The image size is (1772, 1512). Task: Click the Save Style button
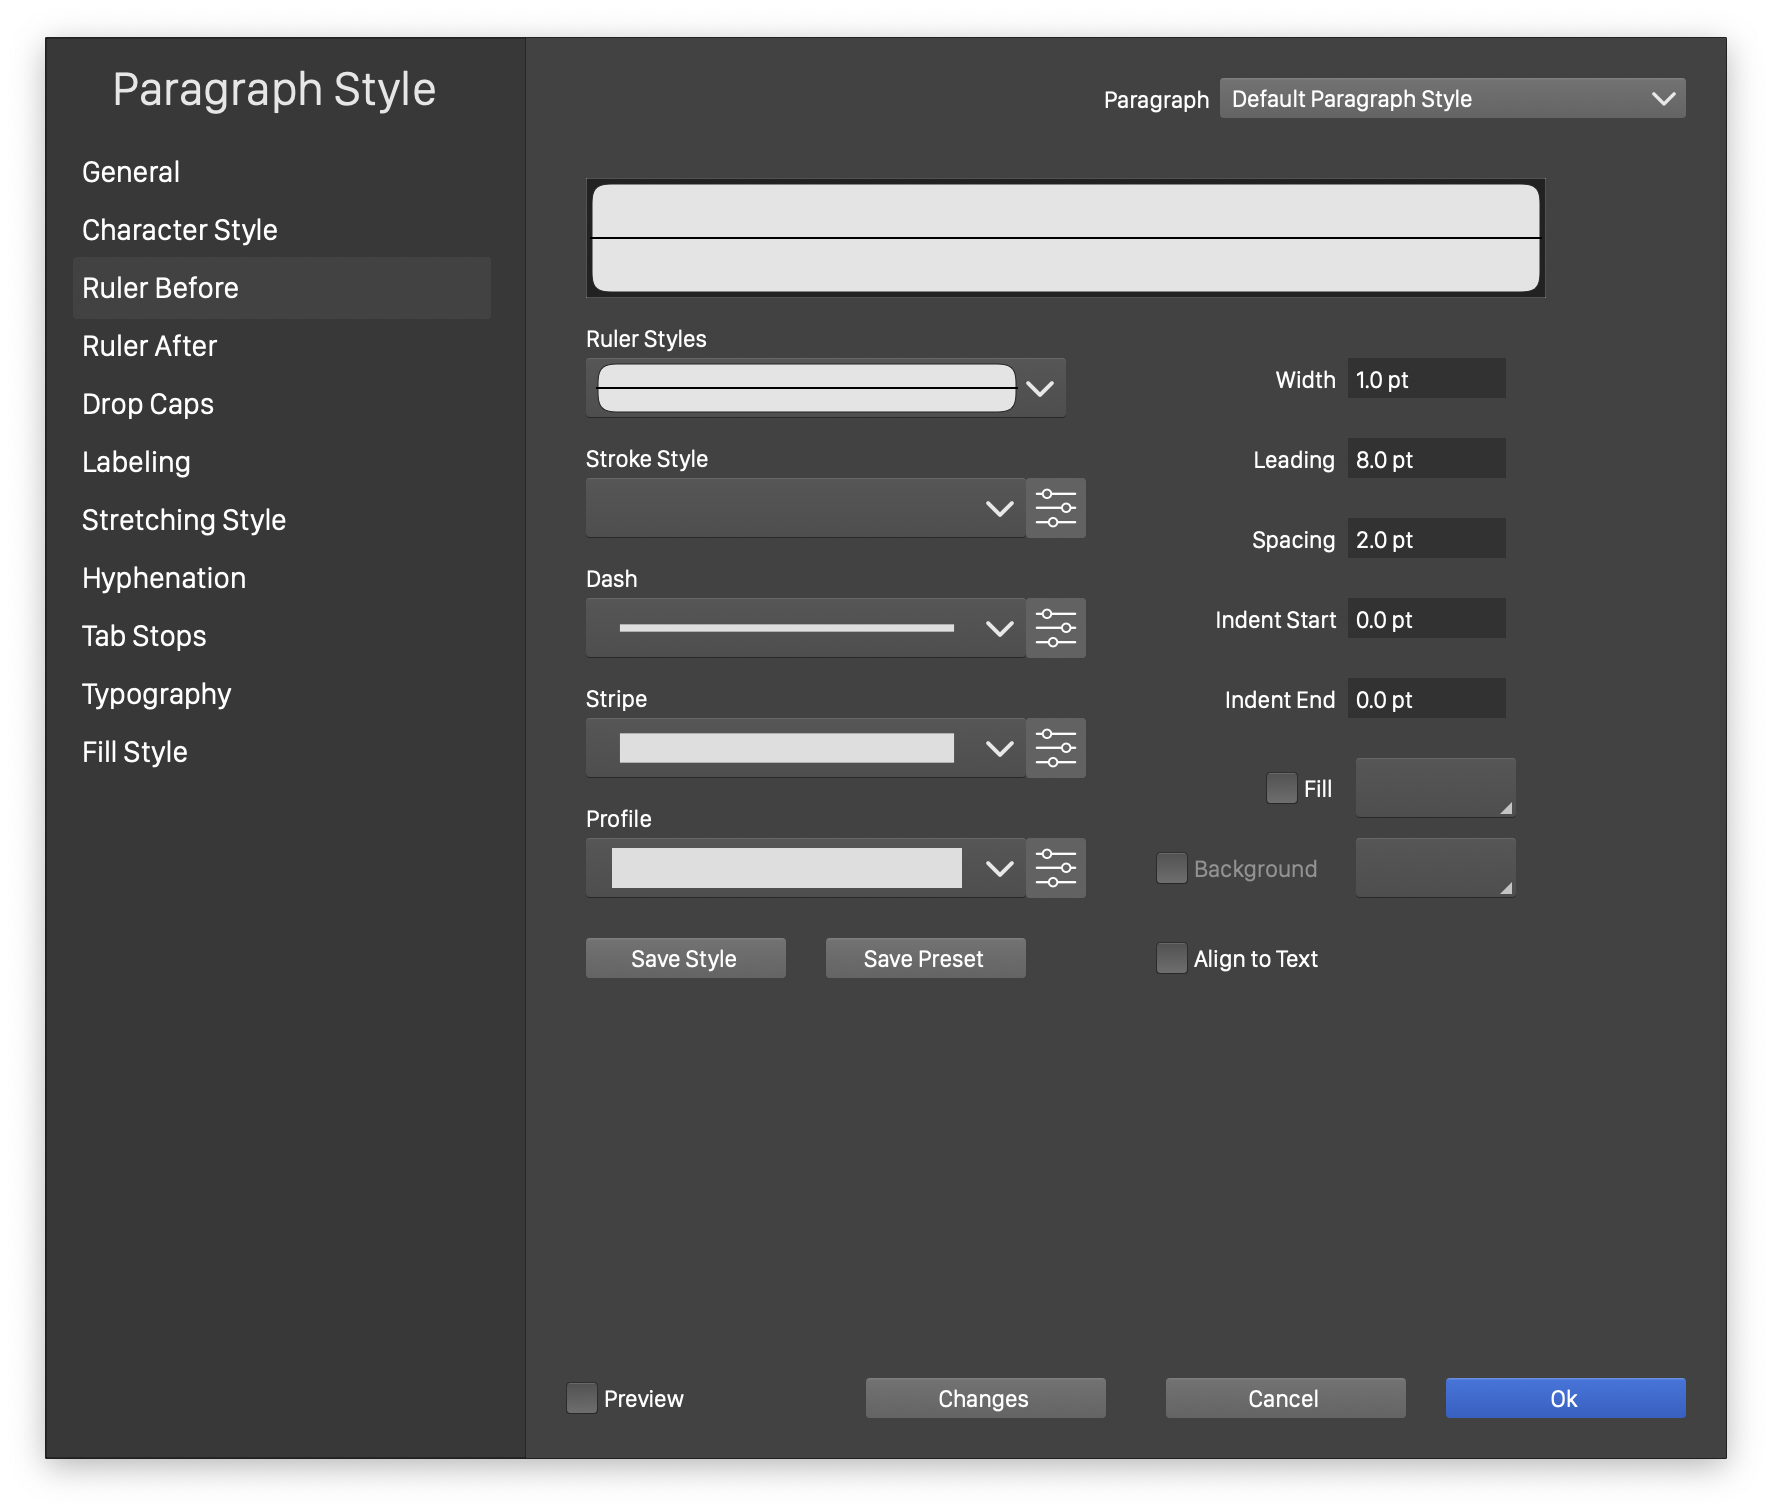click(x=685, y=958)
